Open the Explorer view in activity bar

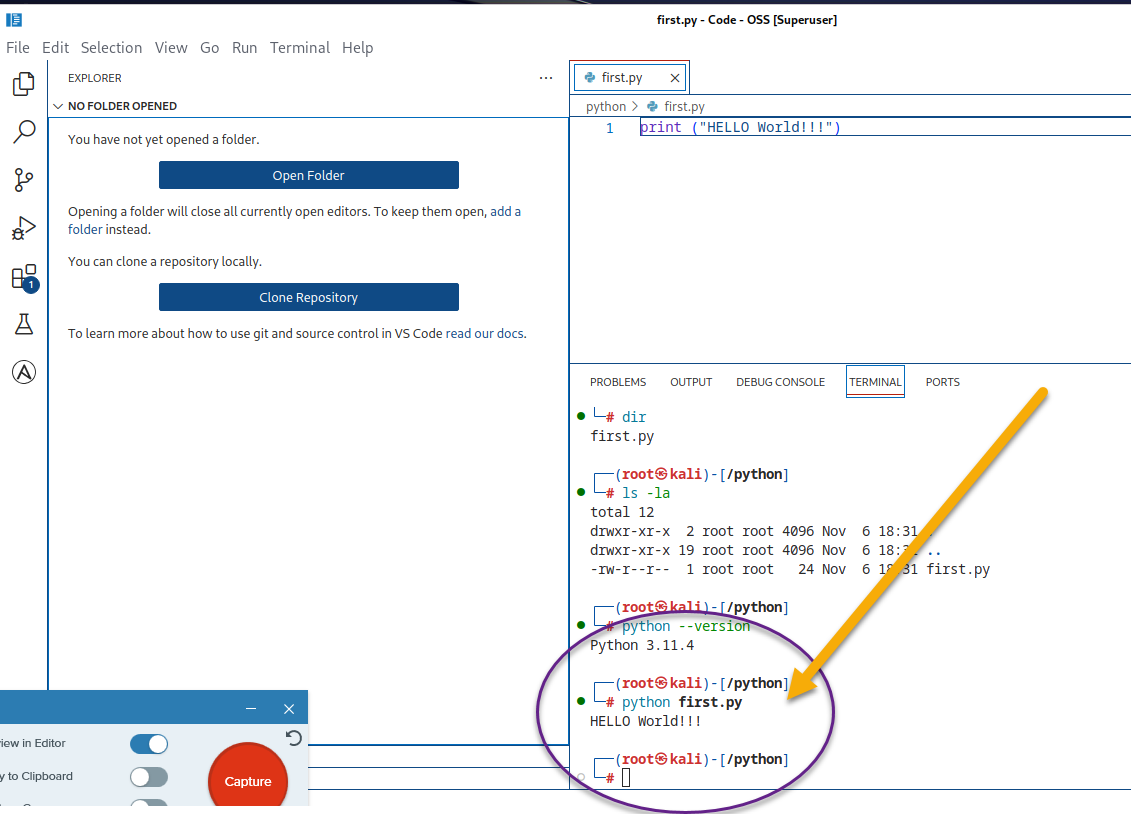tap(24, 84)
